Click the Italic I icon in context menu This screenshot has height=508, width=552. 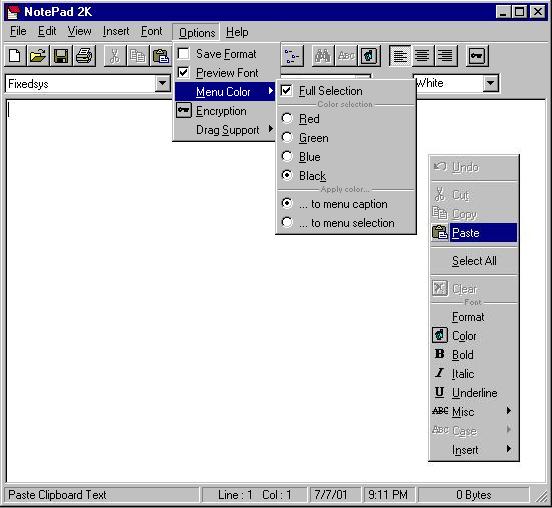pos(439,373)
